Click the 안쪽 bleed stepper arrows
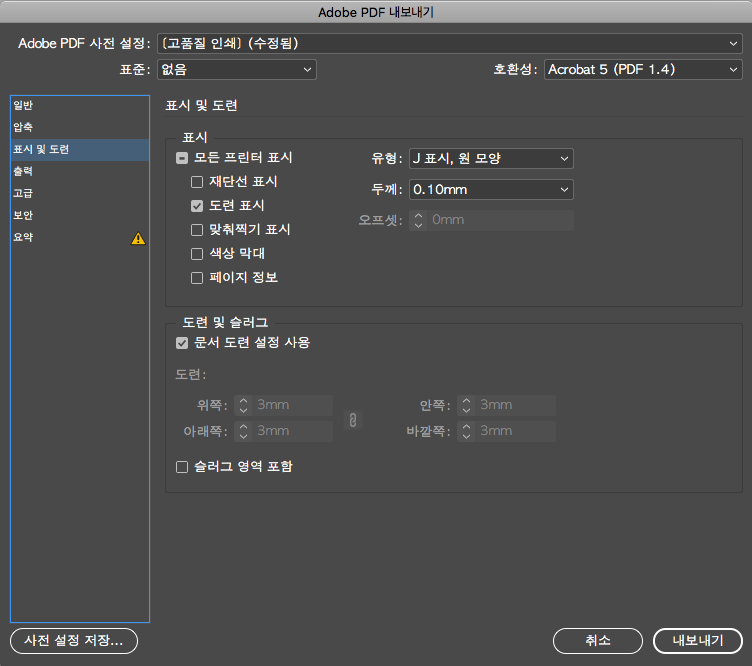The image size is (752, 666). 466,405
